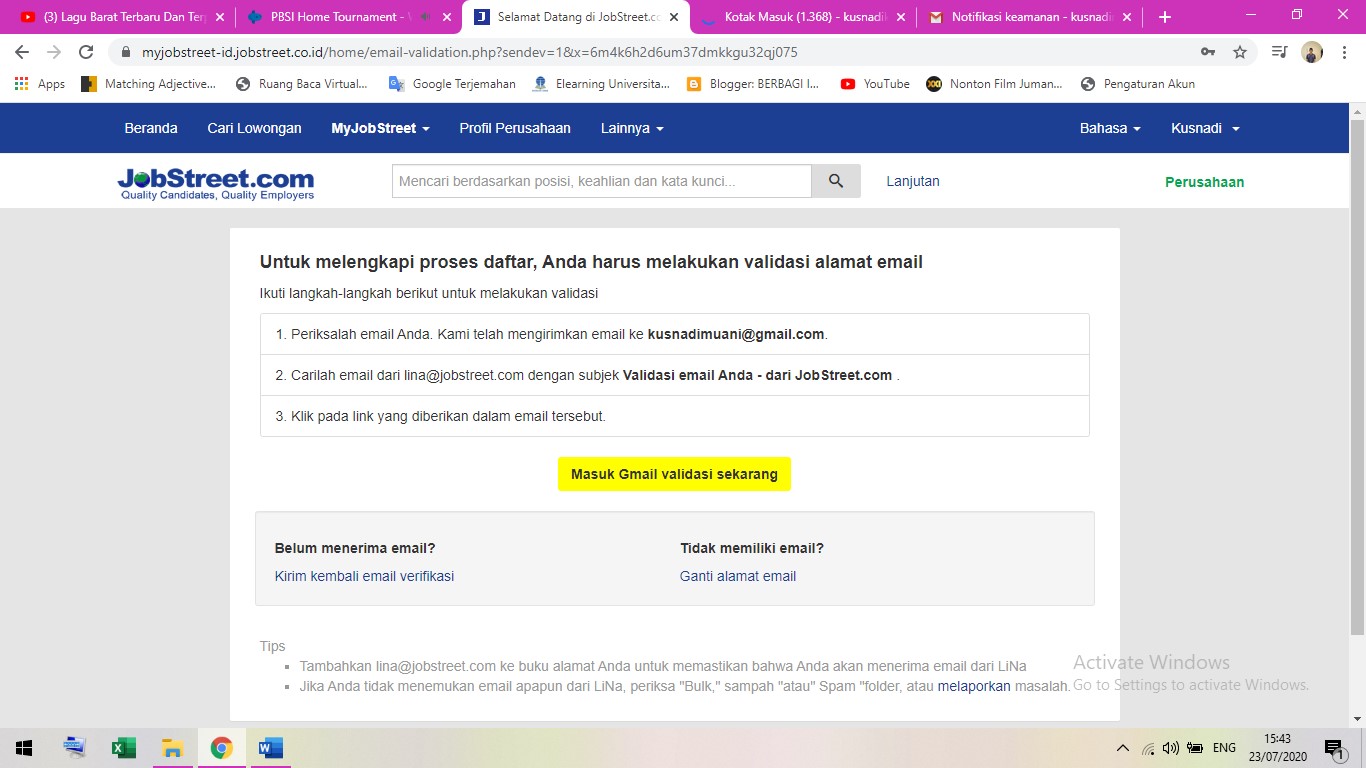The height and width of the screenshot is (768, 1366).
Task: Expand the Lainnya dropdown menu
Action: tap(632, 128)
